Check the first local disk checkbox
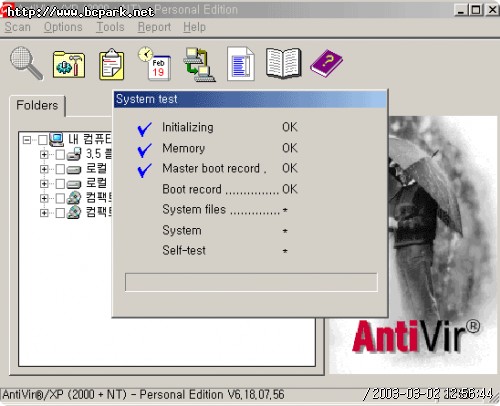The height and width of the screenshot is (406, 500). click(60, 169)
